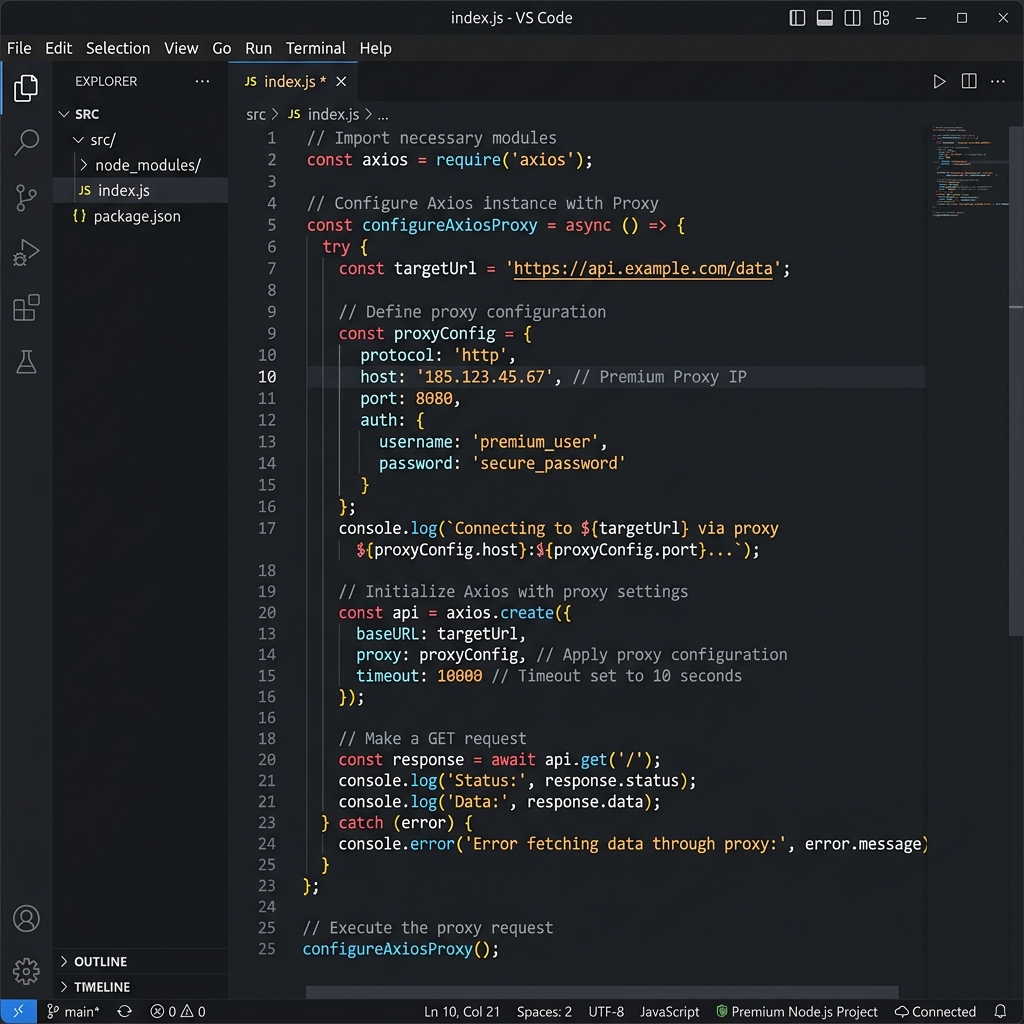The height and width of the screenshot is (1024, 1024).
Task: Click the 'premium_user' username string
Action: [535, 442]
